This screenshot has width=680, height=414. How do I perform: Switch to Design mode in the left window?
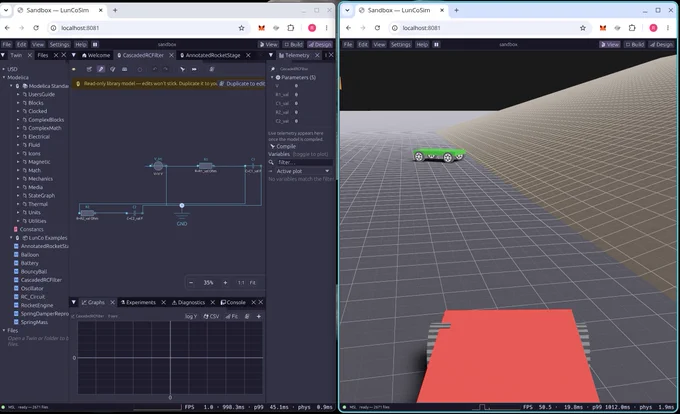pos(320,44)
